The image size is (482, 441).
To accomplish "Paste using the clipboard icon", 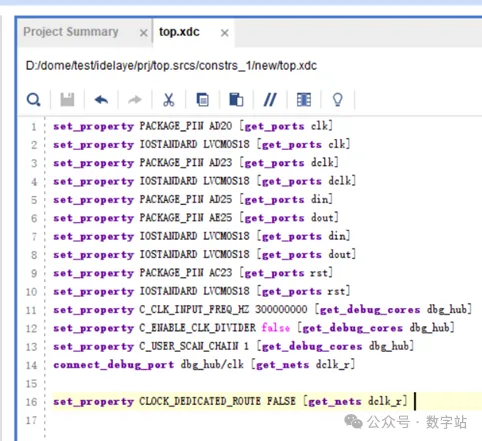I will (x=236, y=100).
